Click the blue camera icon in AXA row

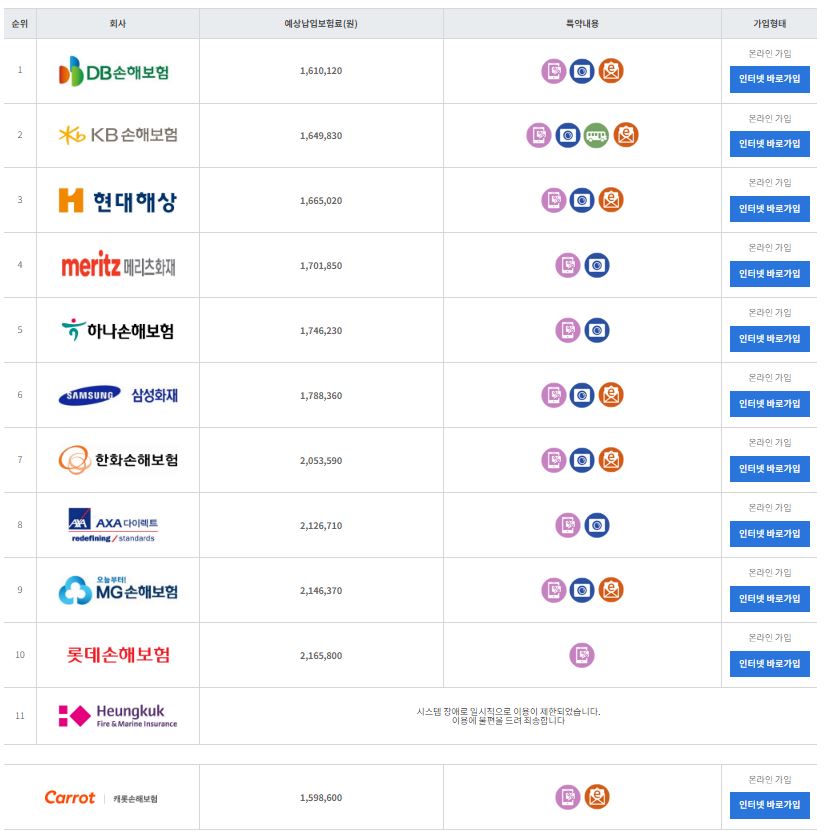click(596, 525)
